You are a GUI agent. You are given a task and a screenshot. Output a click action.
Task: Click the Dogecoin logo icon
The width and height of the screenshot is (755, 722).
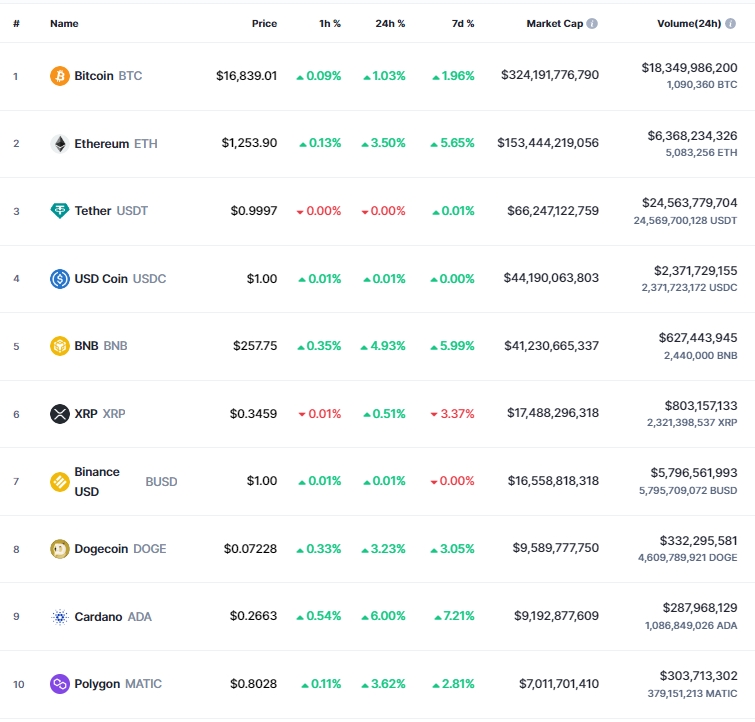click(x=60, y=549)
